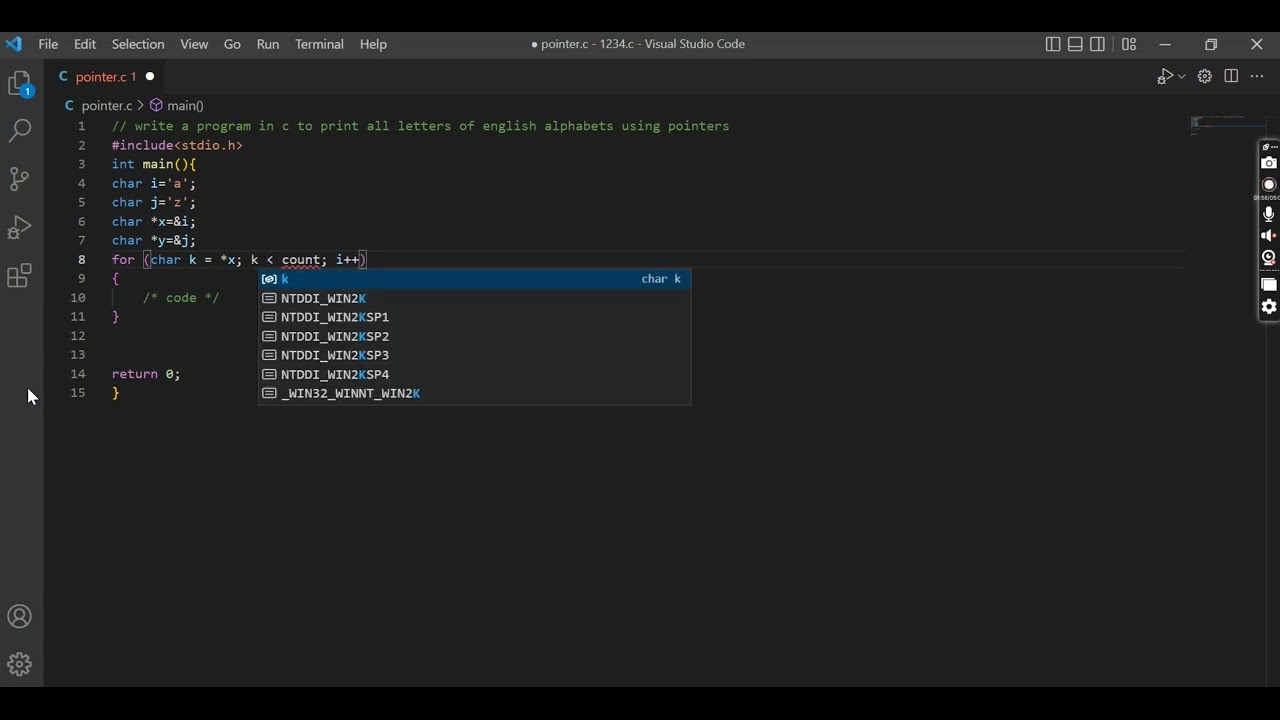Screen dimensions: 1280x720
Task: Open the File menu
Action: [x=48, y=44]
